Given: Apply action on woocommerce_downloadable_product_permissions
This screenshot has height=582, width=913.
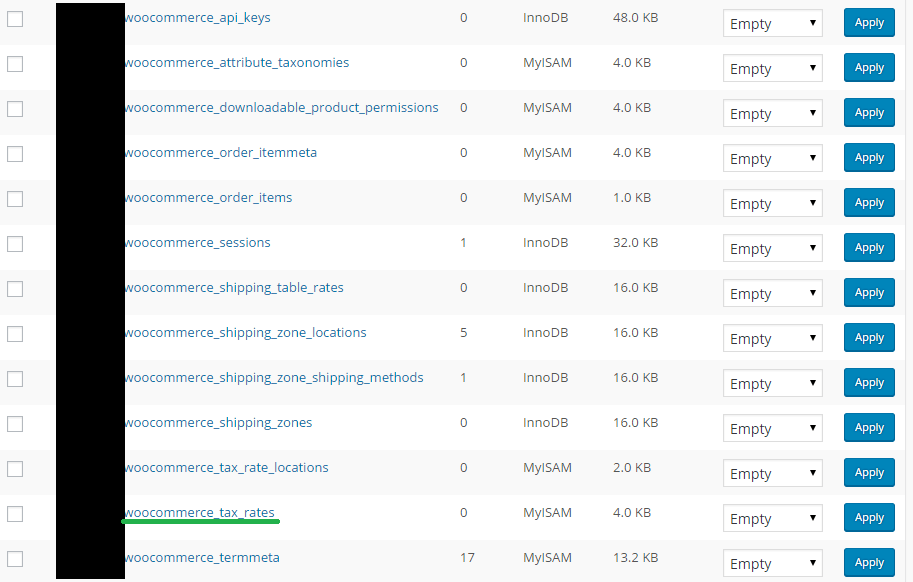Looking at the screenshot, I should pyautogui.click(x=869, y=112).
